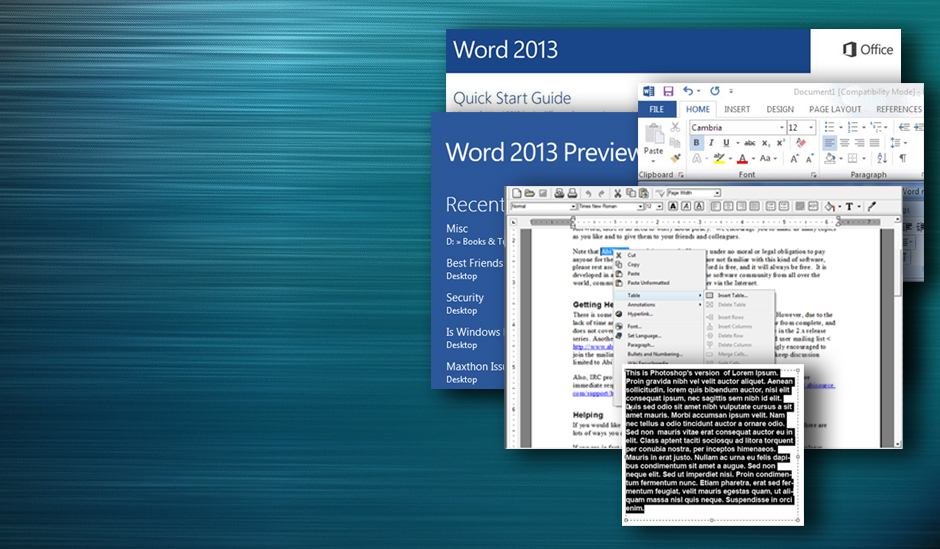Viewport: 940px width, 549px height.
Task: Open the Best Friends recent document
Action: click(x=474, y=263)
